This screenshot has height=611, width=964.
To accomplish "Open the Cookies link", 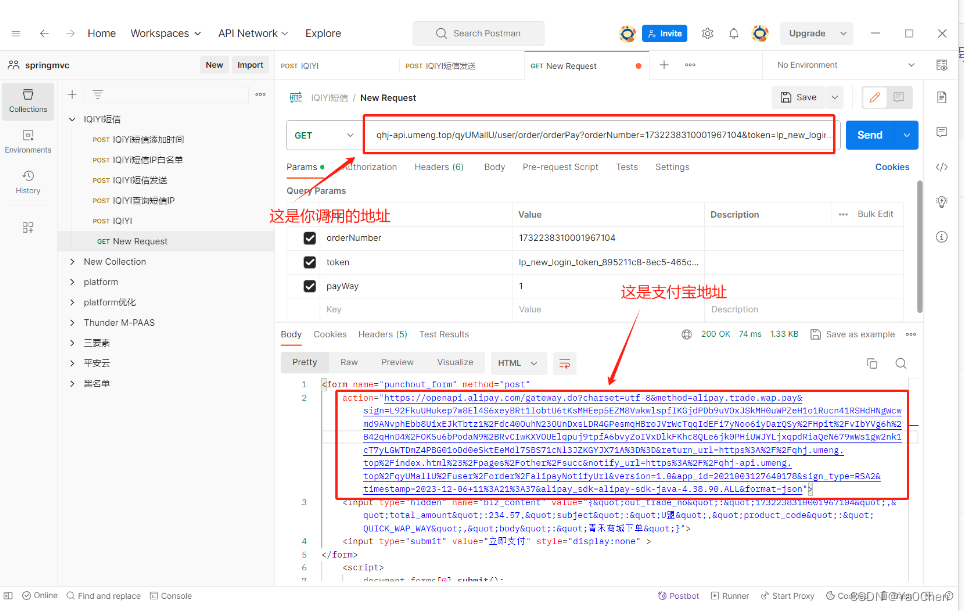I will 892,167.
